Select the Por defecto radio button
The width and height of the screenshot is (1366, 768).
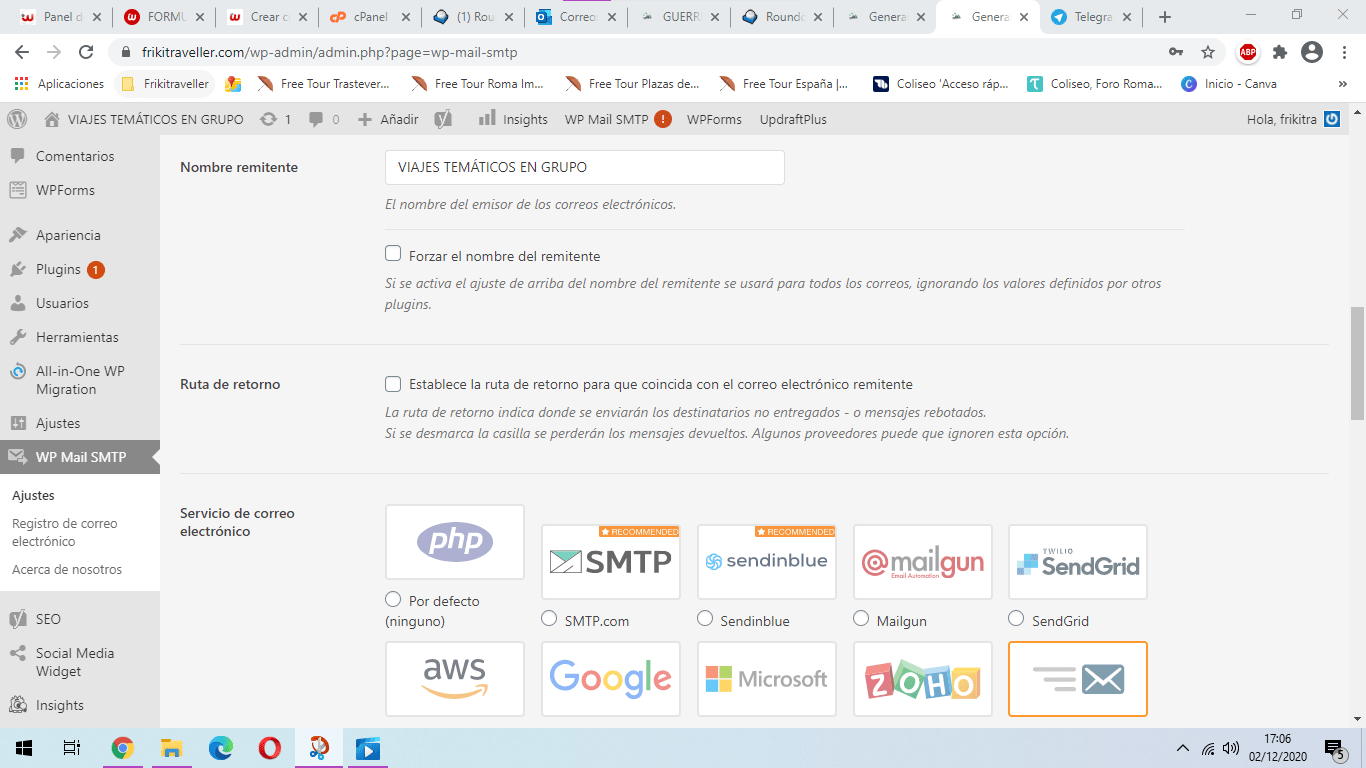click(x=393, y=599)
